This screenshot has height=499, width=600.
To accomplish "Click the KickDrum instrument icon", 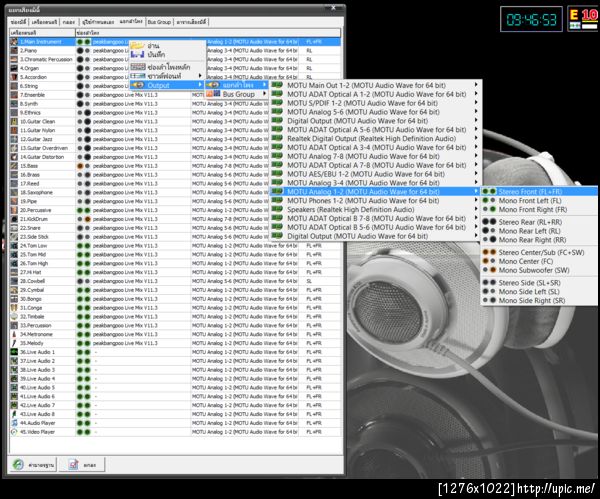I will [14, 219].
